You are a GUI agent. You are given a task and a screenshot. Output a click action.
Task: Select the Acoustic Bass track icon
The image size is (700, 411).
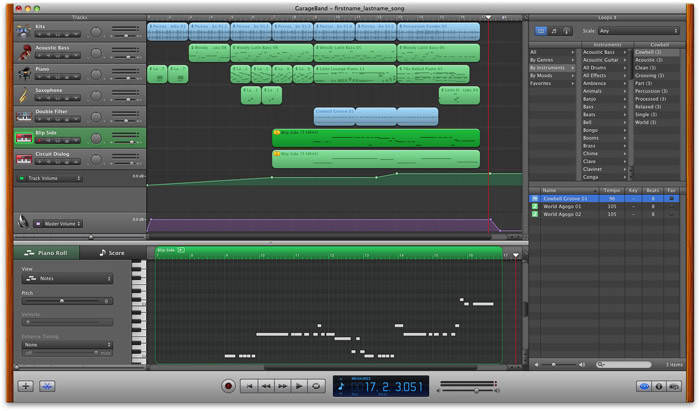point(24,53)
